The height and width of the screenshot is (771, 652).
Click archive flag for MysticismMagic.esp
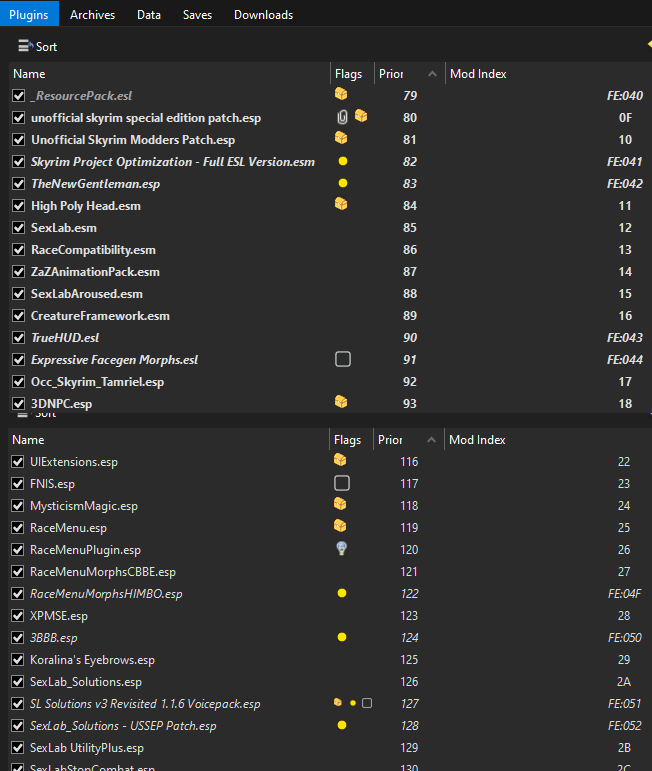340,504
